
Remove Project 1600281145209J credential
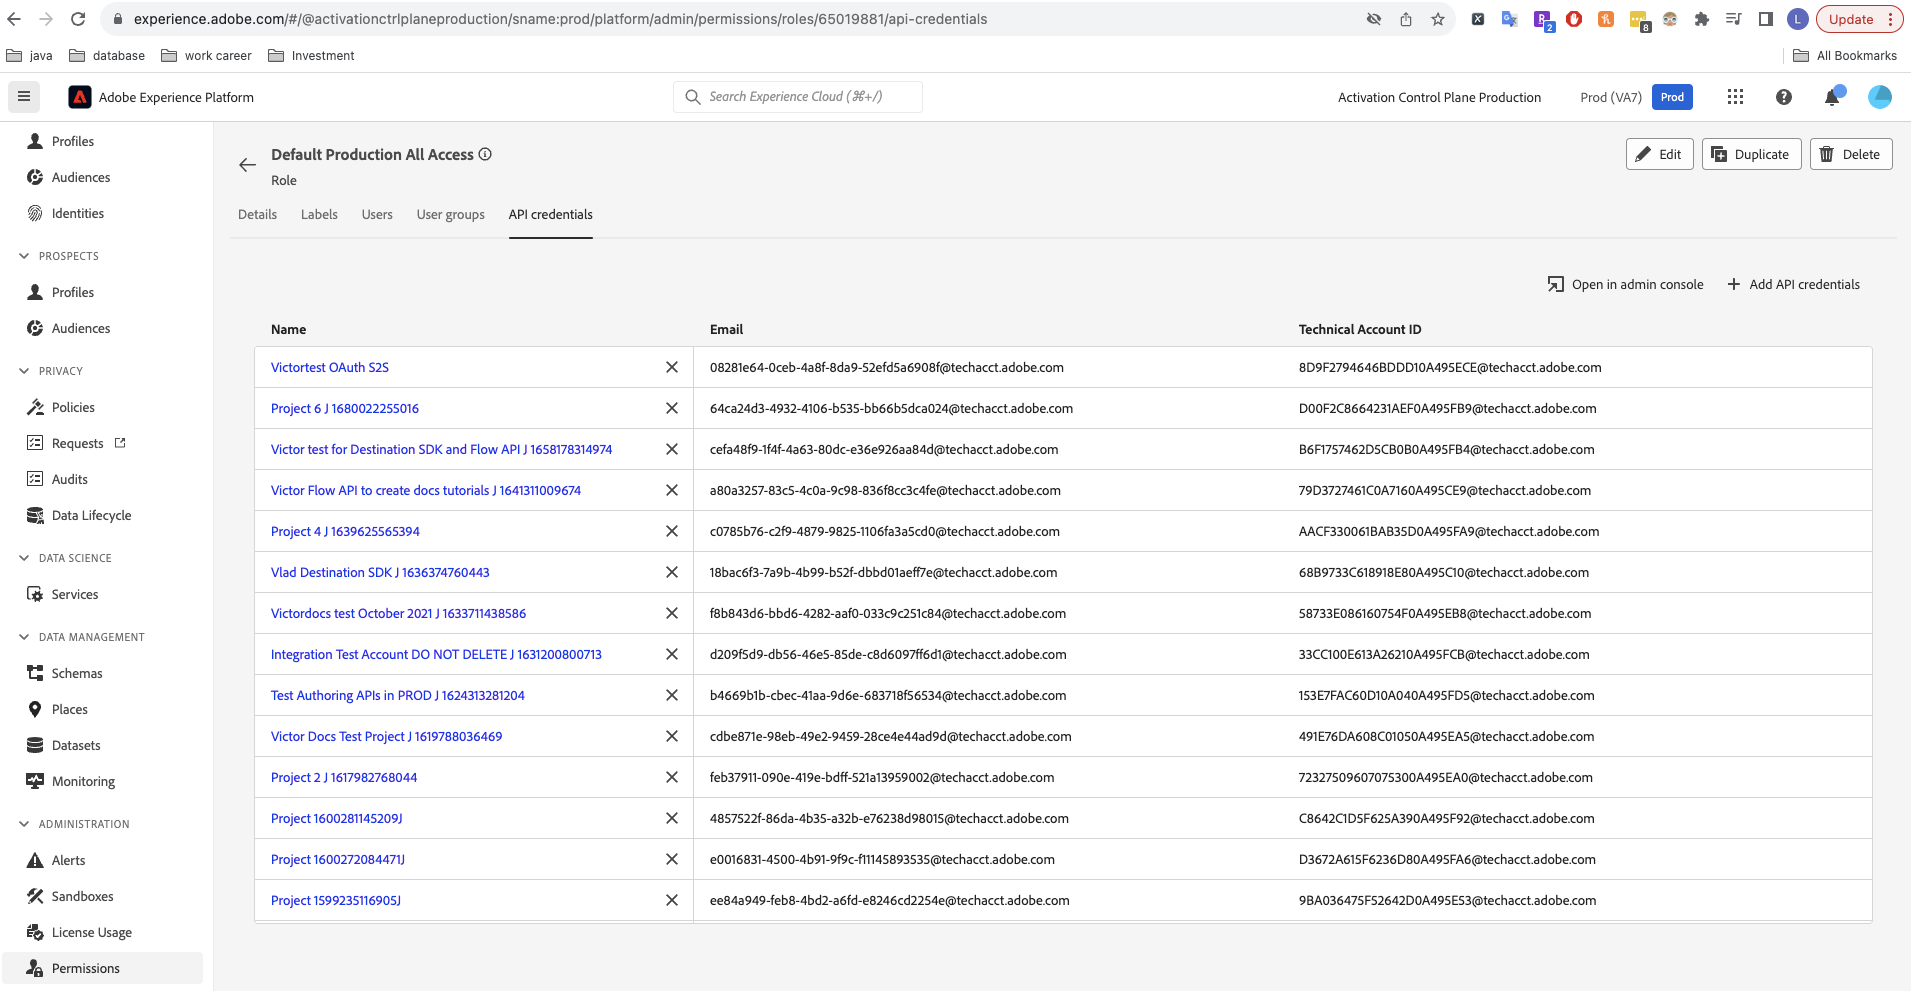click(672, 818)
